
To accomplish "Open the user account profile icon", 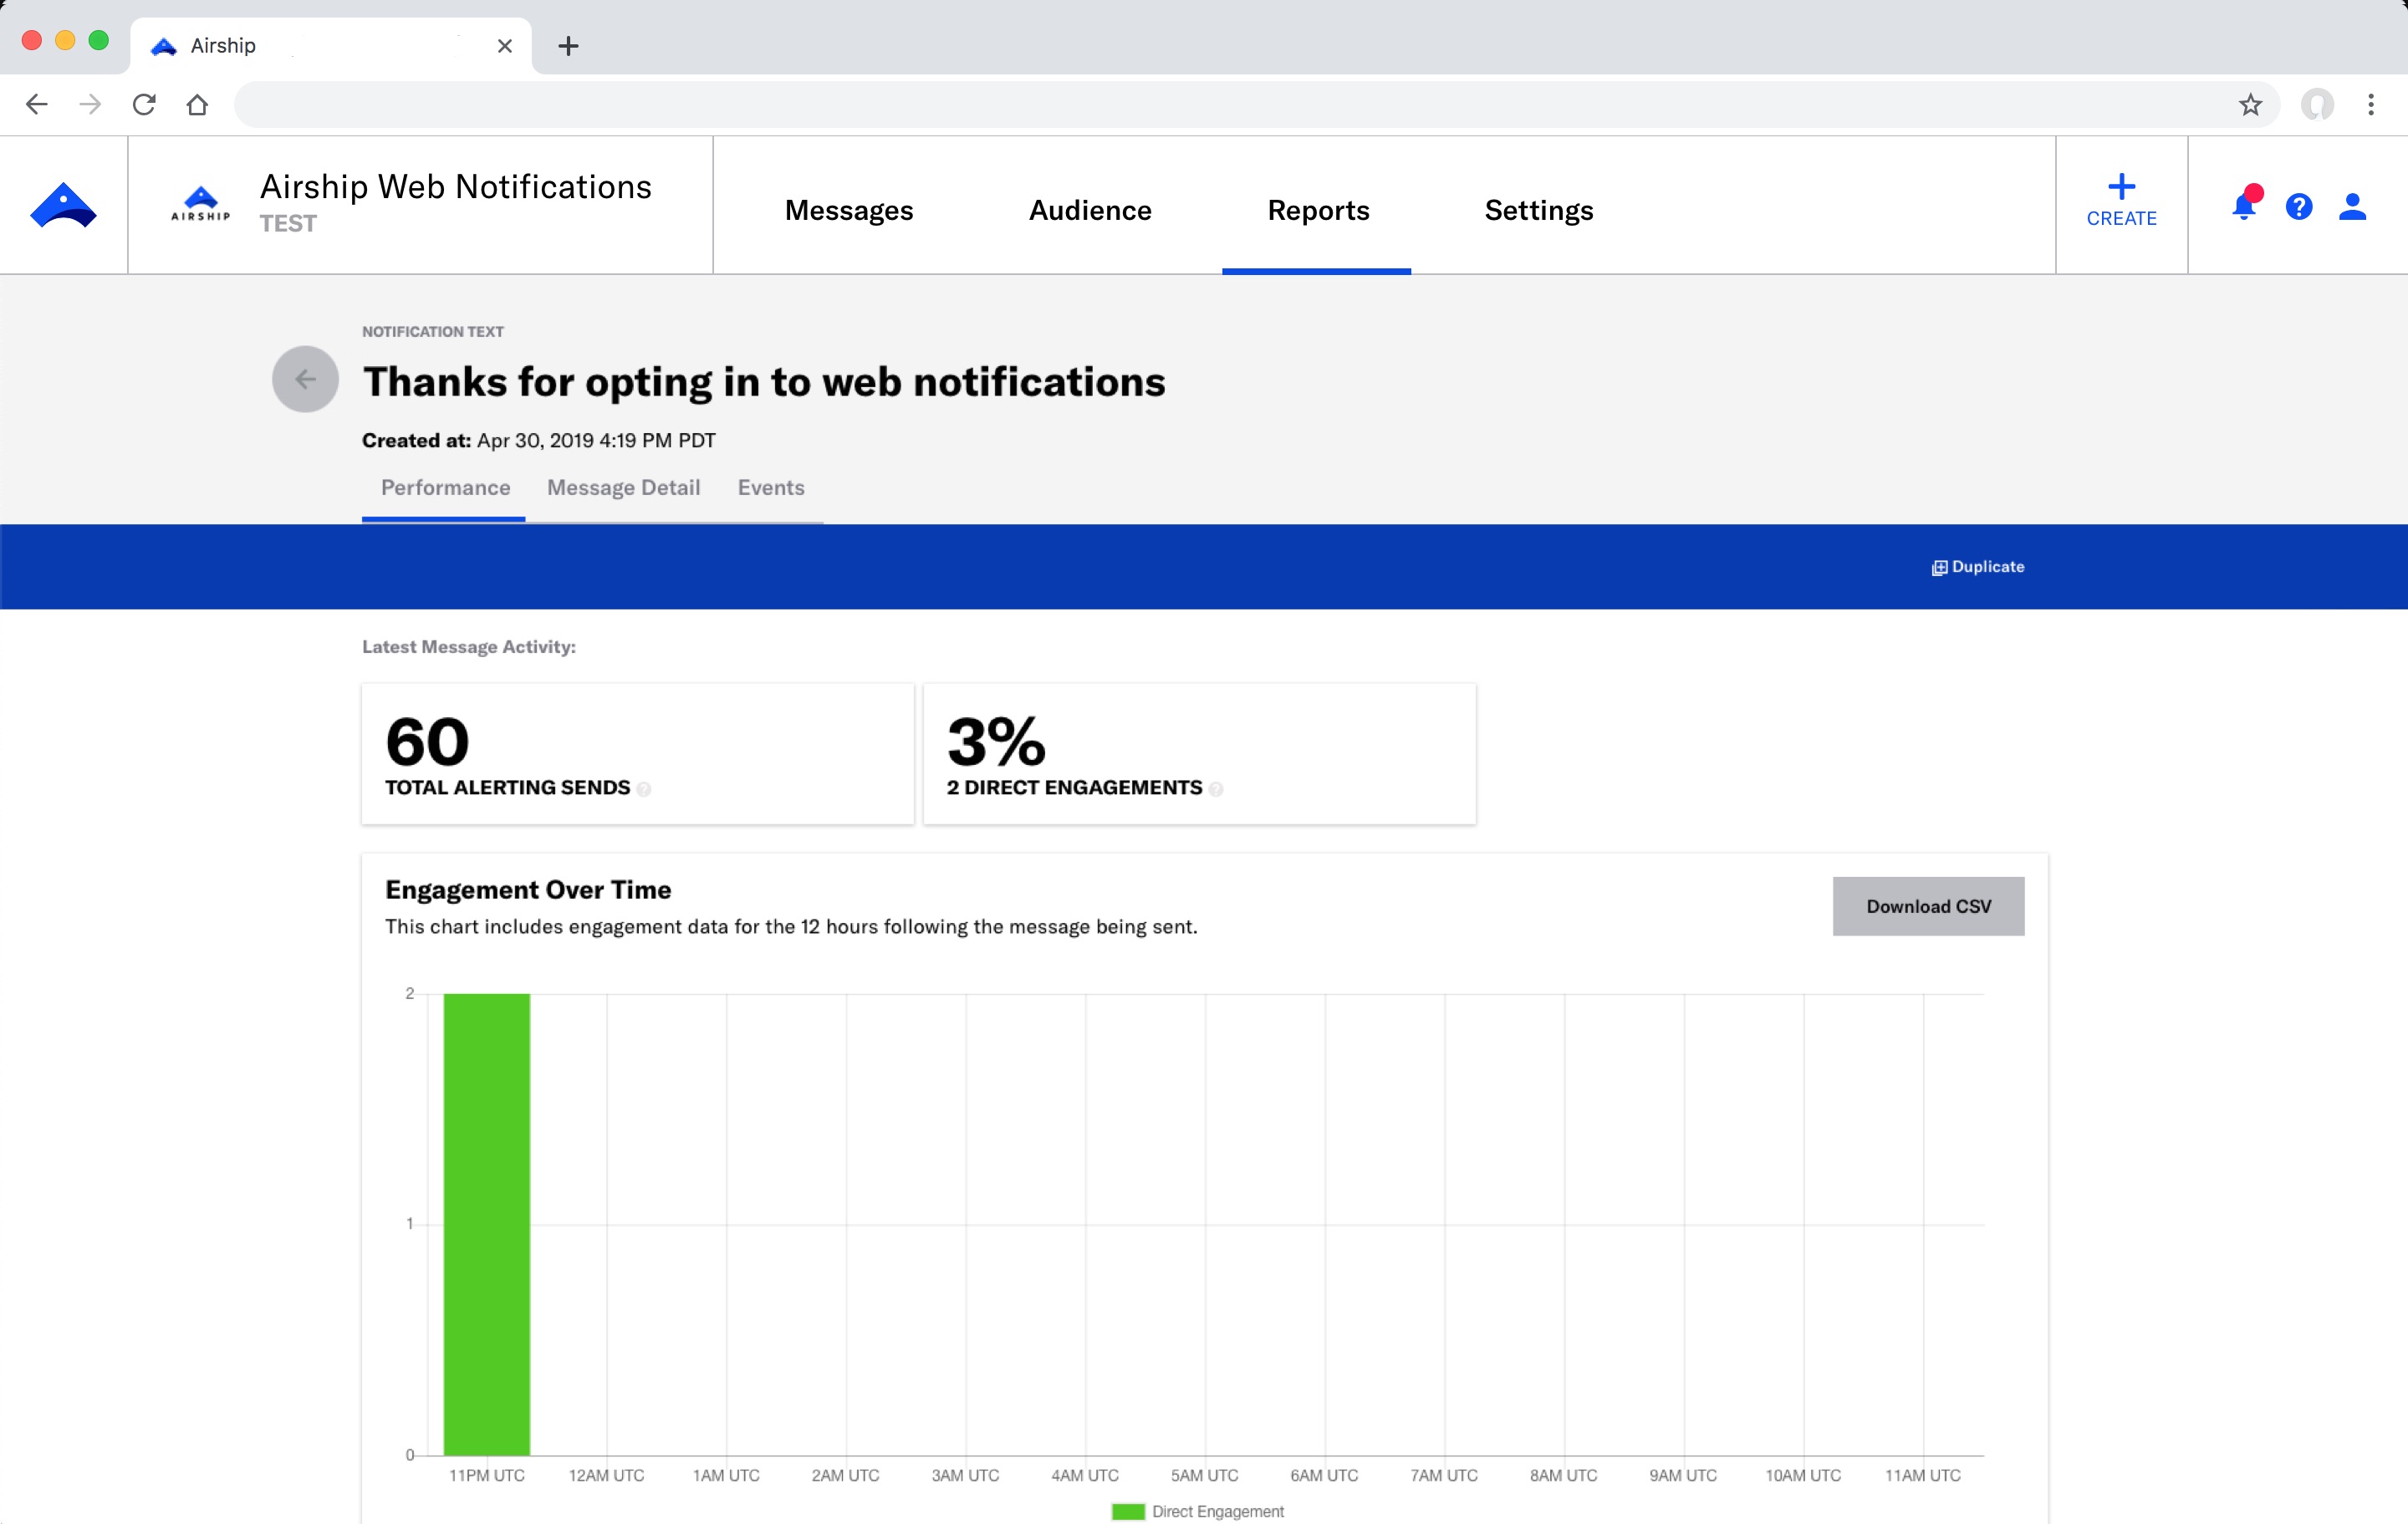I will [x=2352, y=206].
